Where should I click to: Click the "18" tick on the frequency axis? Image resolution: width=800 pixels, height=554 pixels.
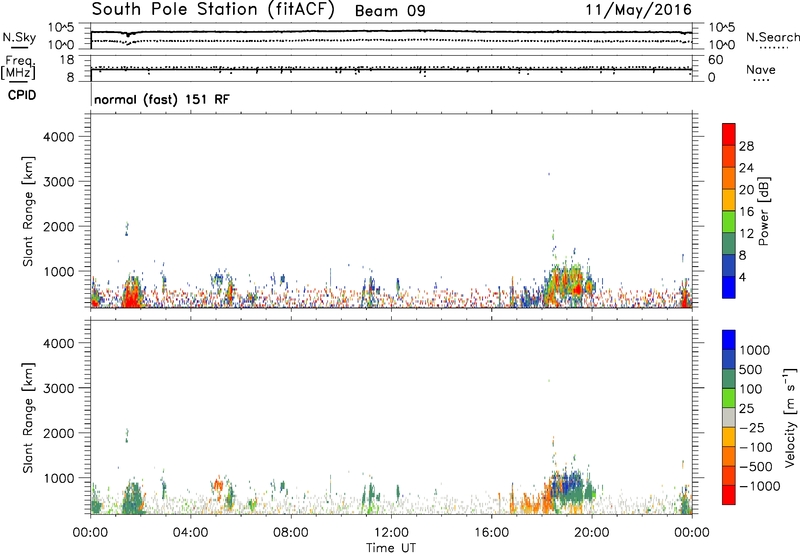point(67,60)
